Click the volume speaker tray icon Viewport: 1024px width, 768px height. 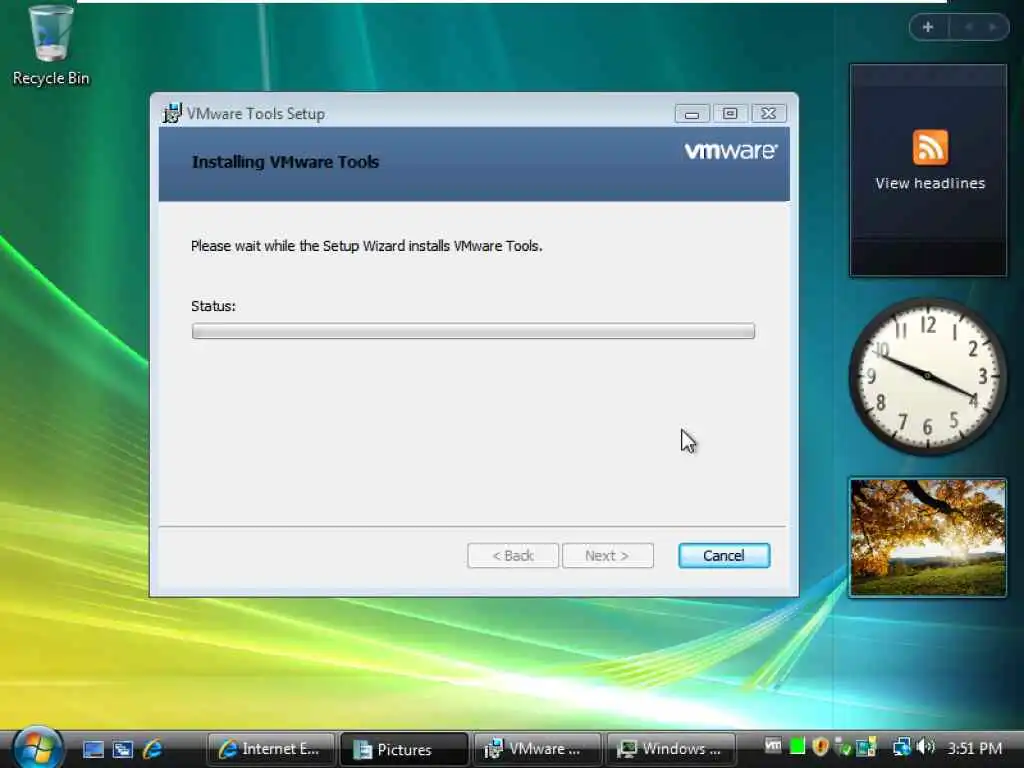click(x=926, y=746)
